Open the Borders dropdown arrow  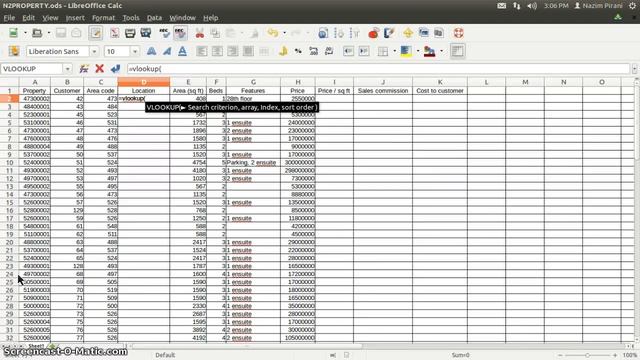394,51
